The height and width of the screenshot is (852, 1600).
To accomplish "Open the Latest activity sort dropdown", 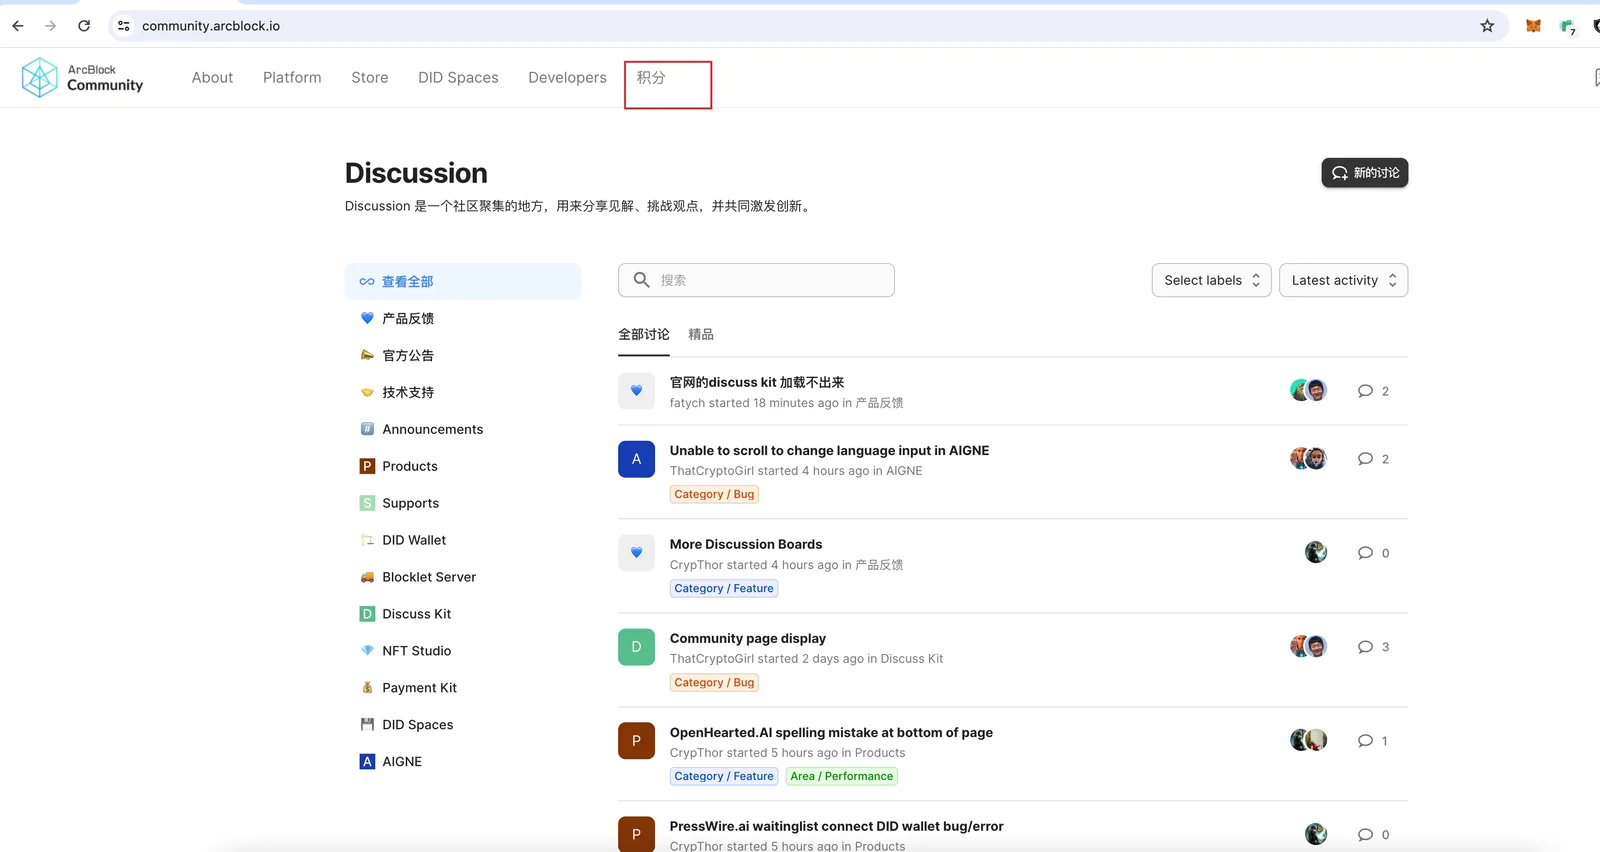I will pyautogui.click(x=1343, y=280).
